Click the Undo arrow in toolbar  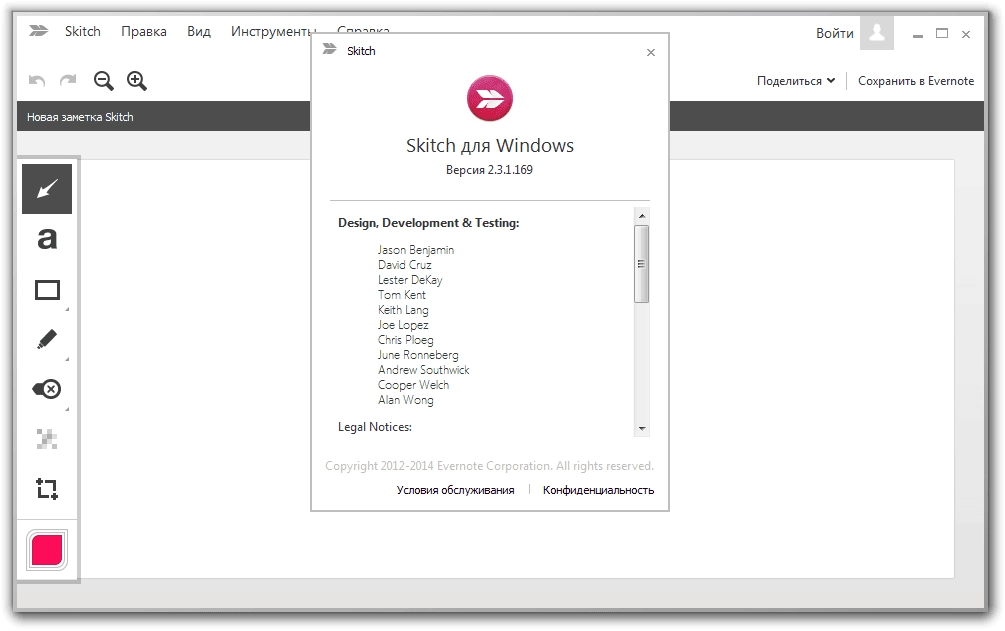click(37, 81)
